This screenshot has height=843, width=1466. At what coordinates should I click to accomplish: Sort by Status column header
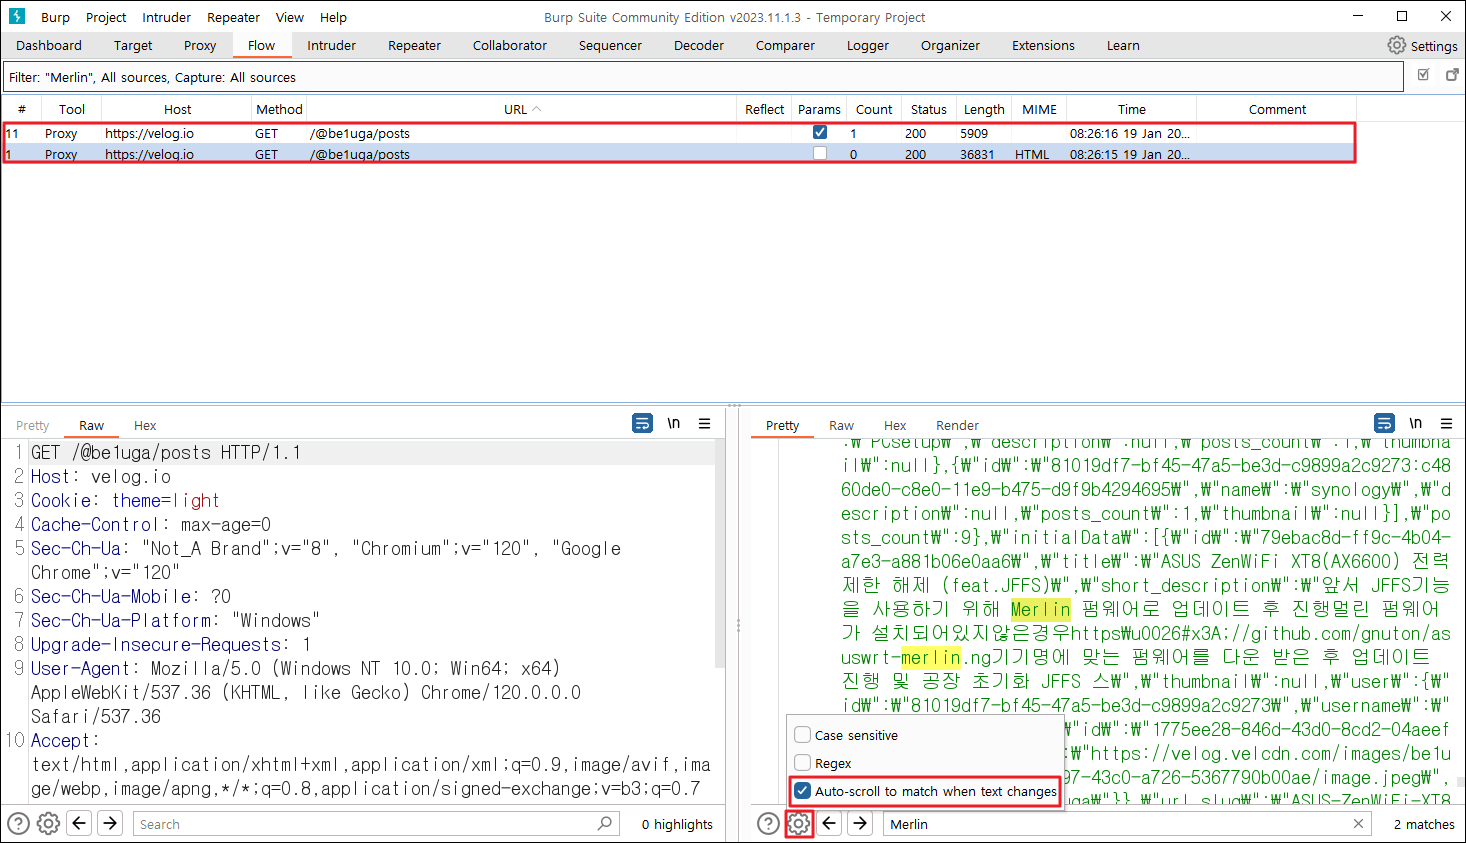tap(928, 109)
